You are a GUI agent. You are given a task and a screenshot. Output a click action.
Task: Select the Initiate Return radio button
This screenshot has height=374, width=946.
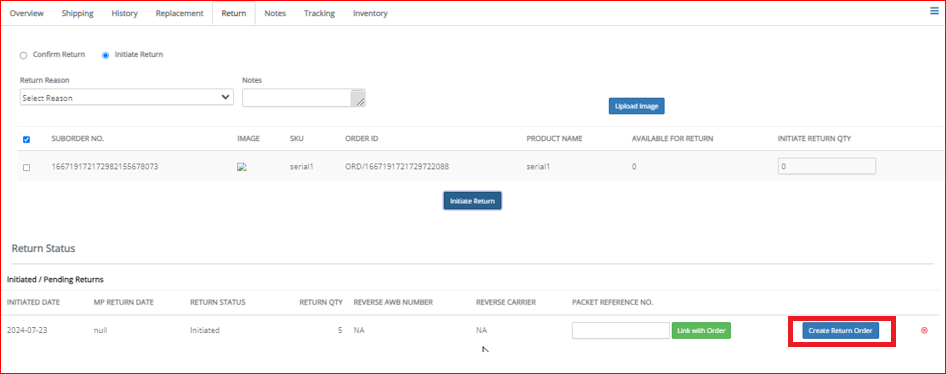[106, 55]
